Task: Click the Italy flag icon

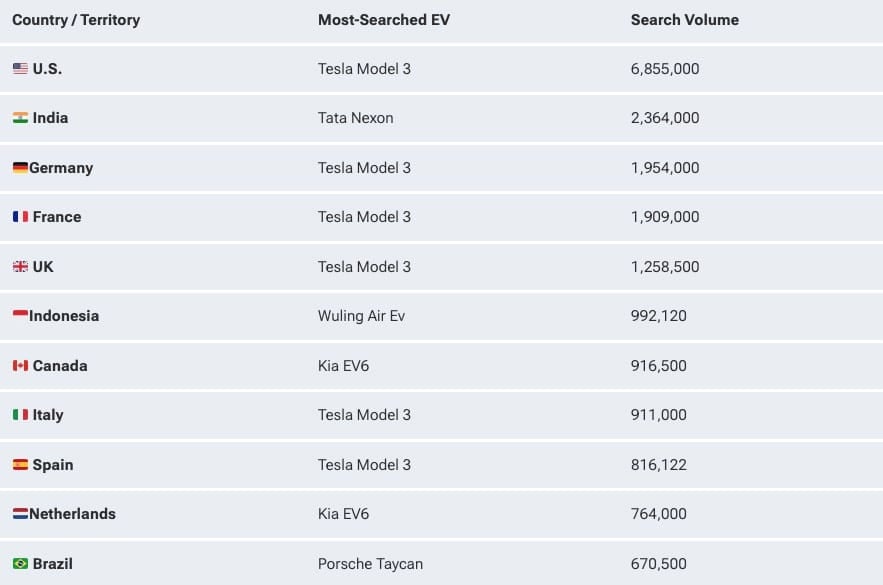Action: [20, 415]
